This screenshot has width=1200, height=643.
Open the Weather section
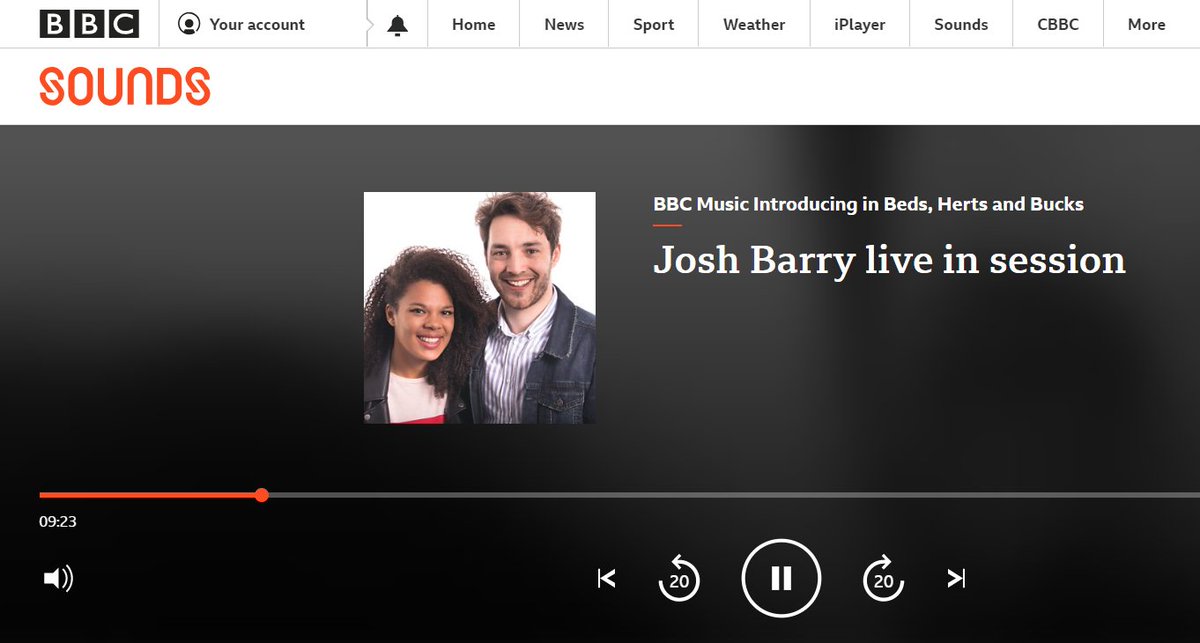pyautogui.click(x=754, y=24)
